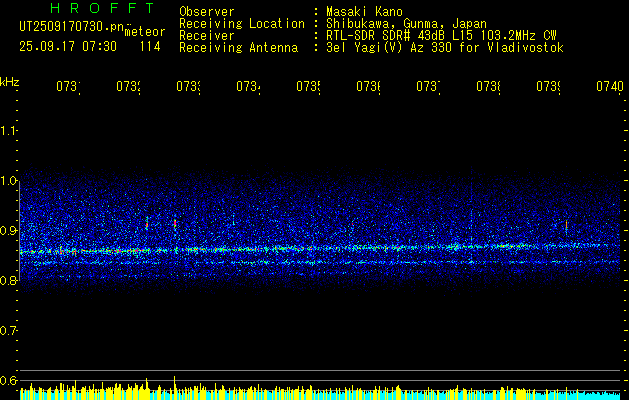Image resolution: width=629 pixels, height=400 pixels.
Task: Click the 1.0 frequency axis label
Action: tap(8, 180)
